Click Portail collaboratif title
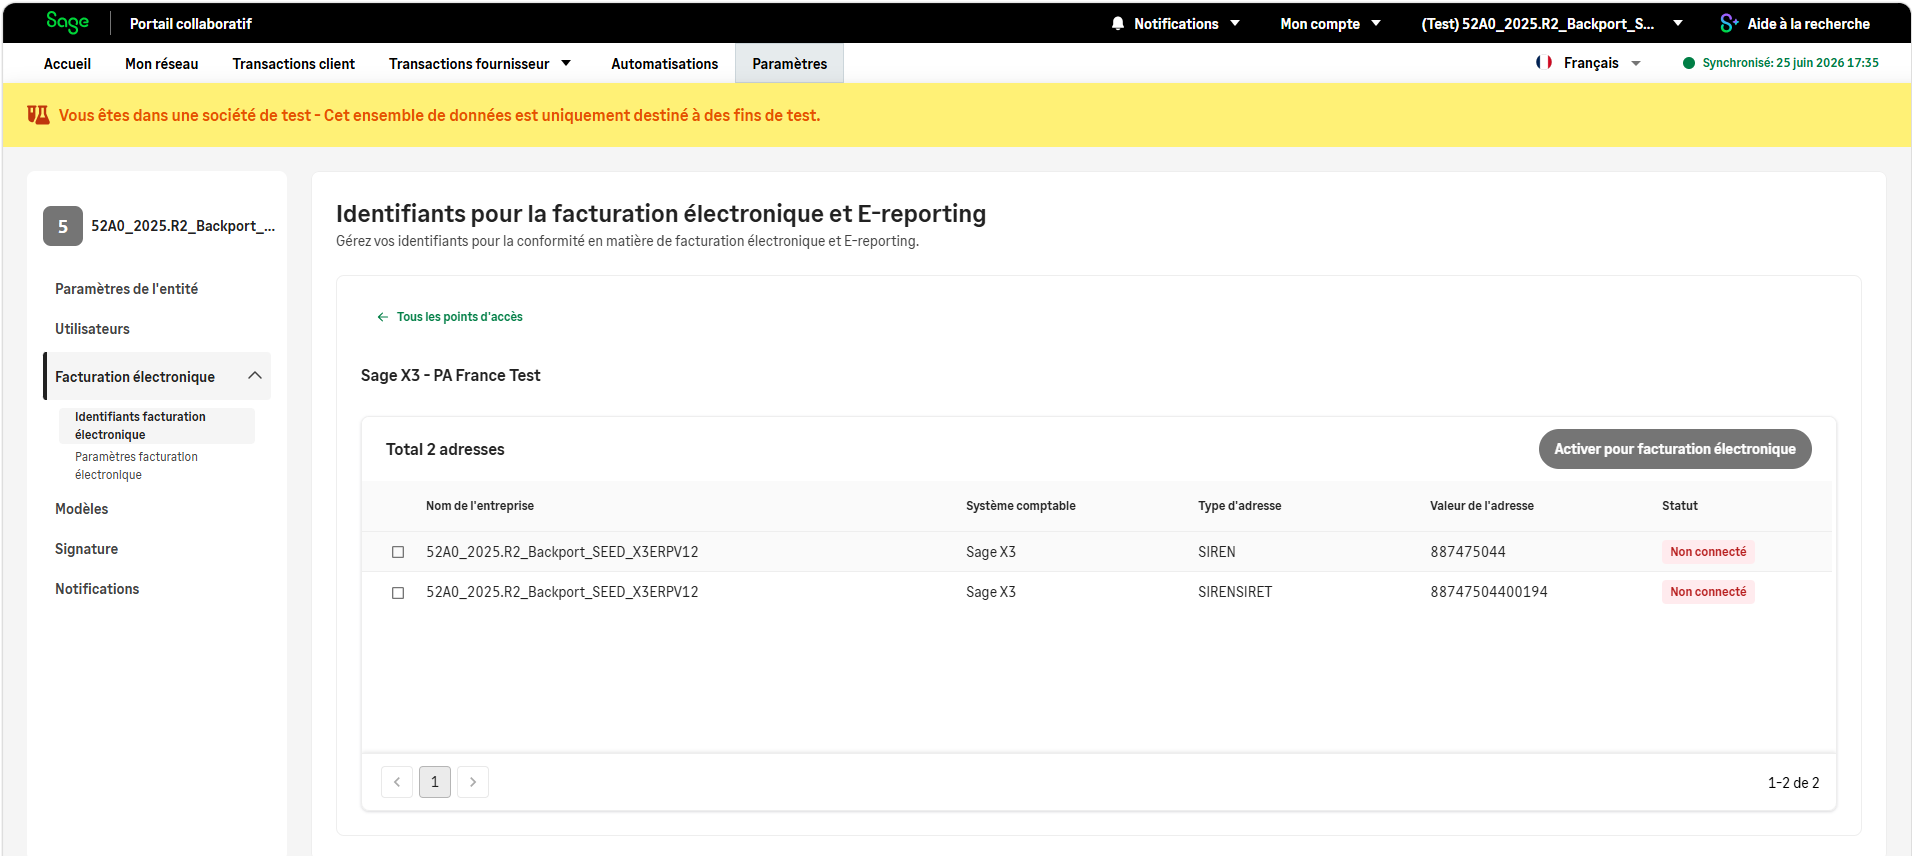 coord(191,23)
